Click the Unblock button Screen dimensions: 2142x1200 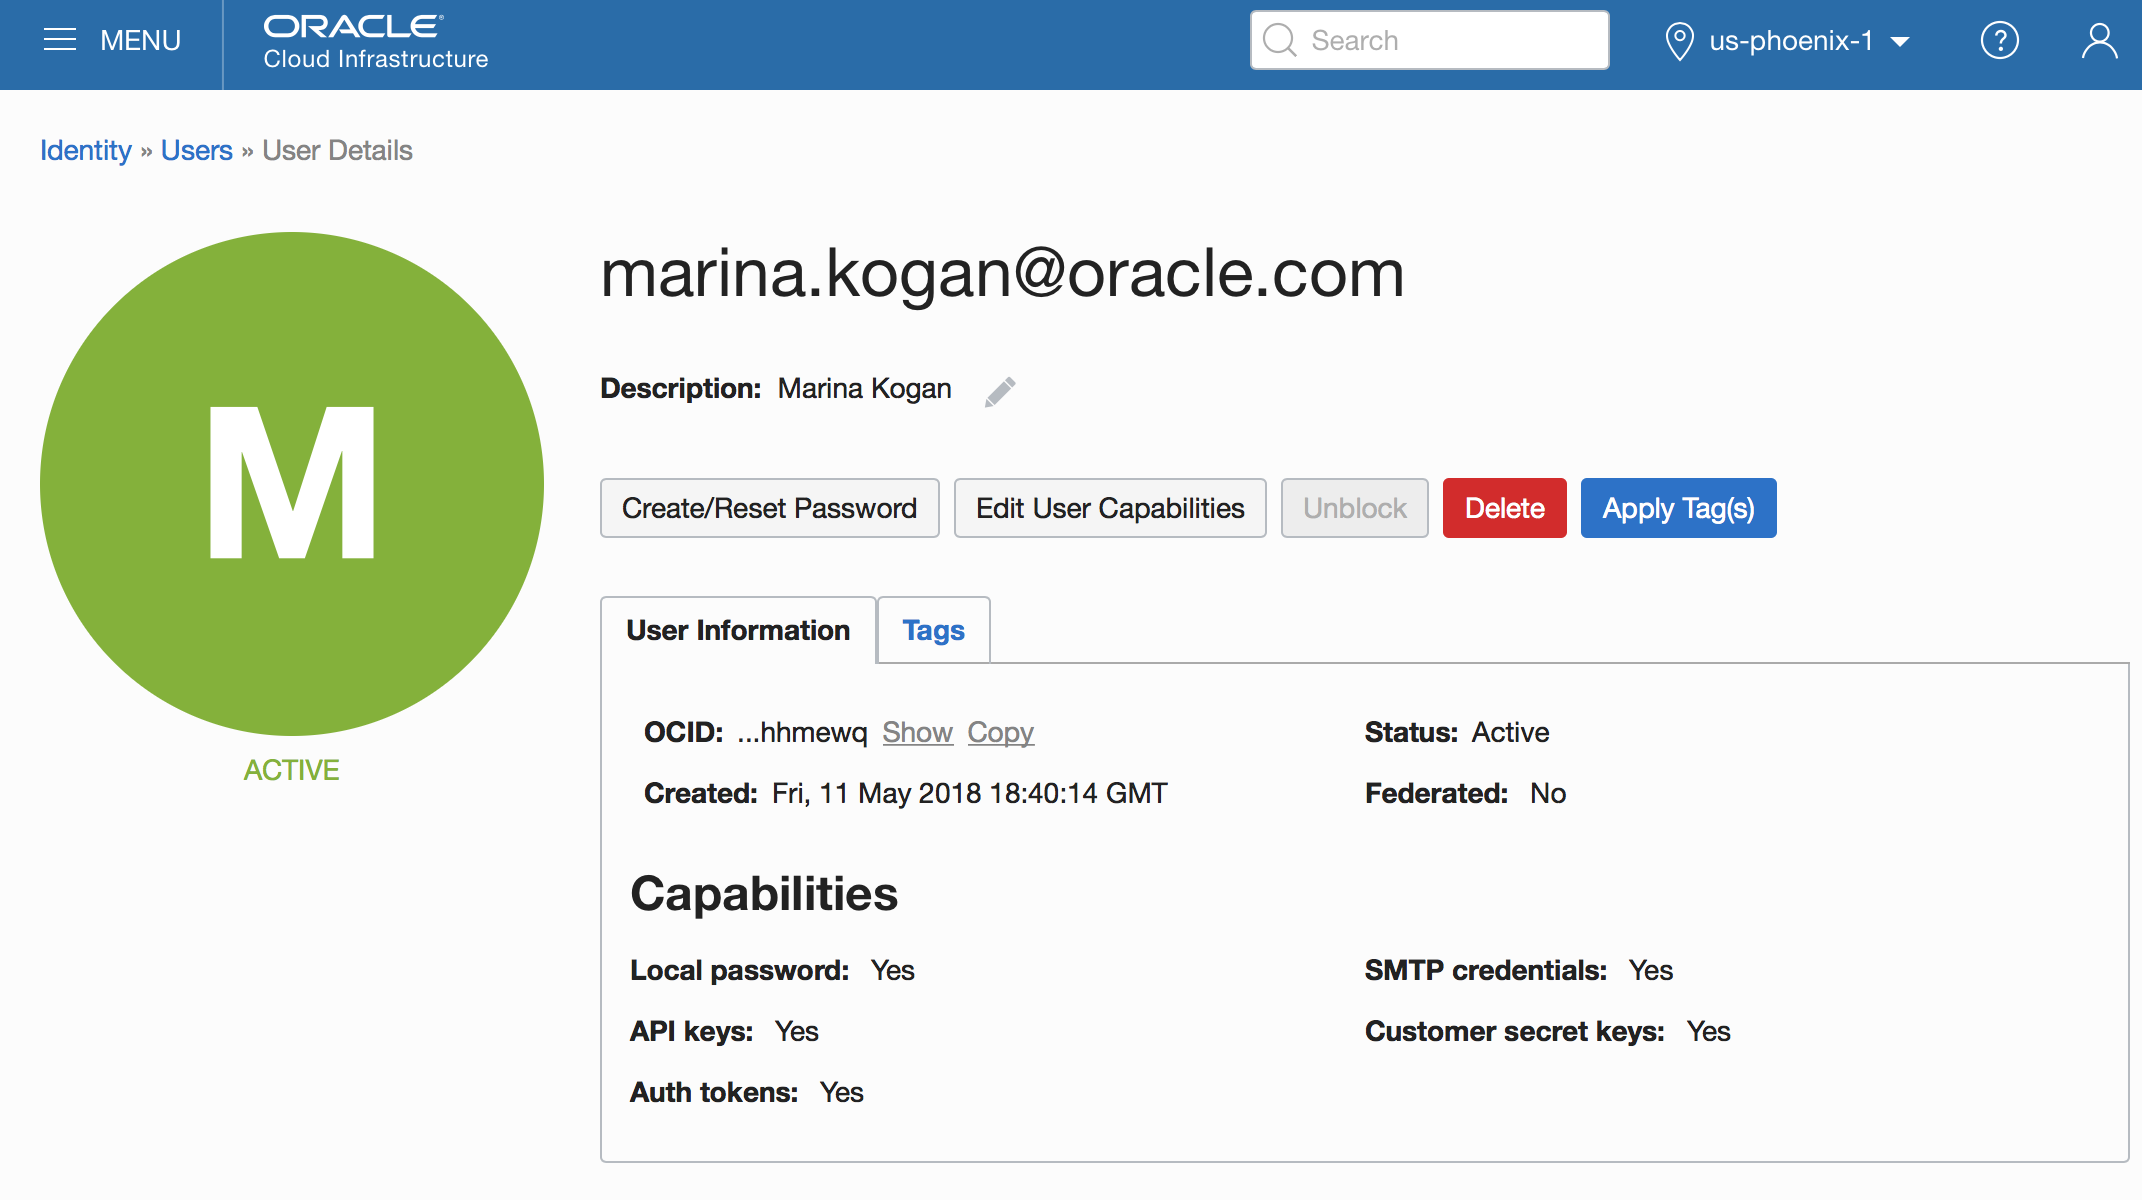pos(1354,508)
